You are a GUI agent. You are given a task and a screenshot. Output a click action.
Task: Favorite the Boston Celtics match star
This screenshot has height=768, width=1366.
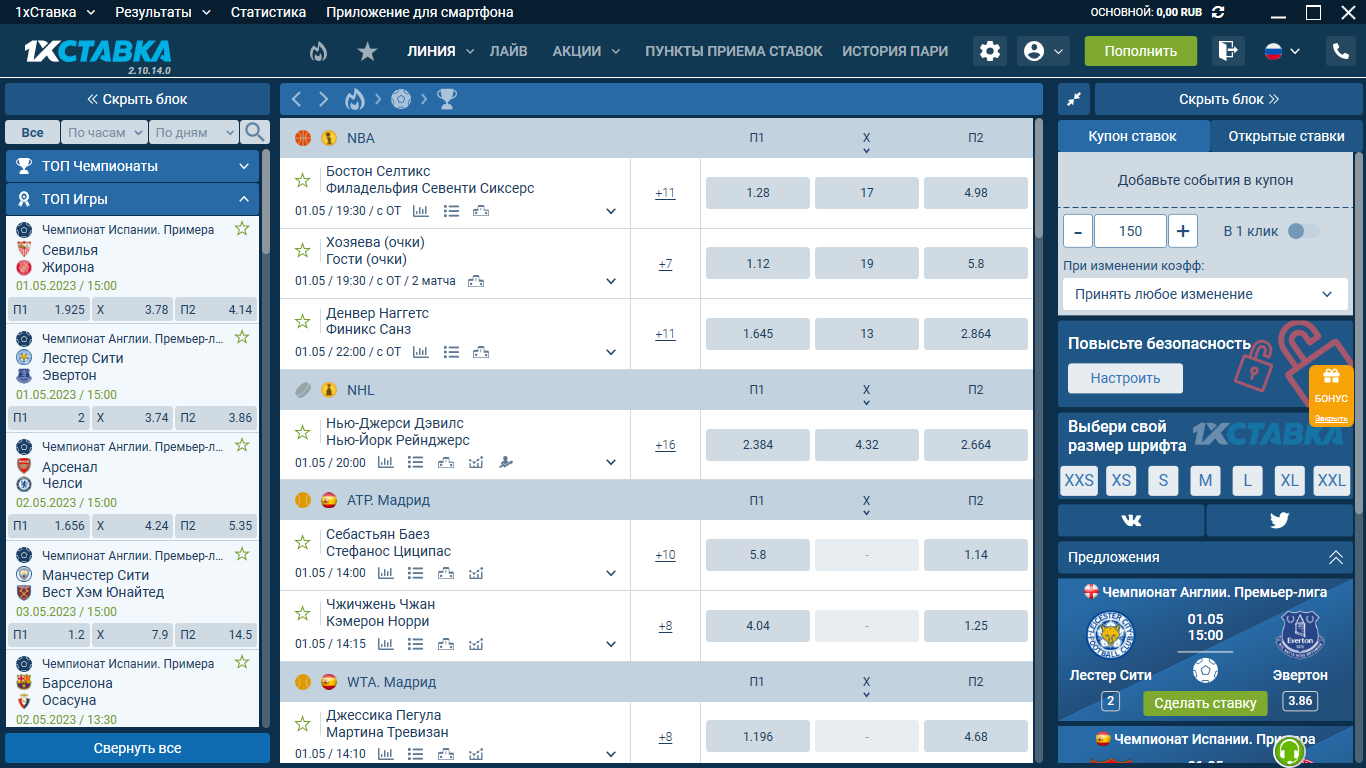(x=302, y=180)
